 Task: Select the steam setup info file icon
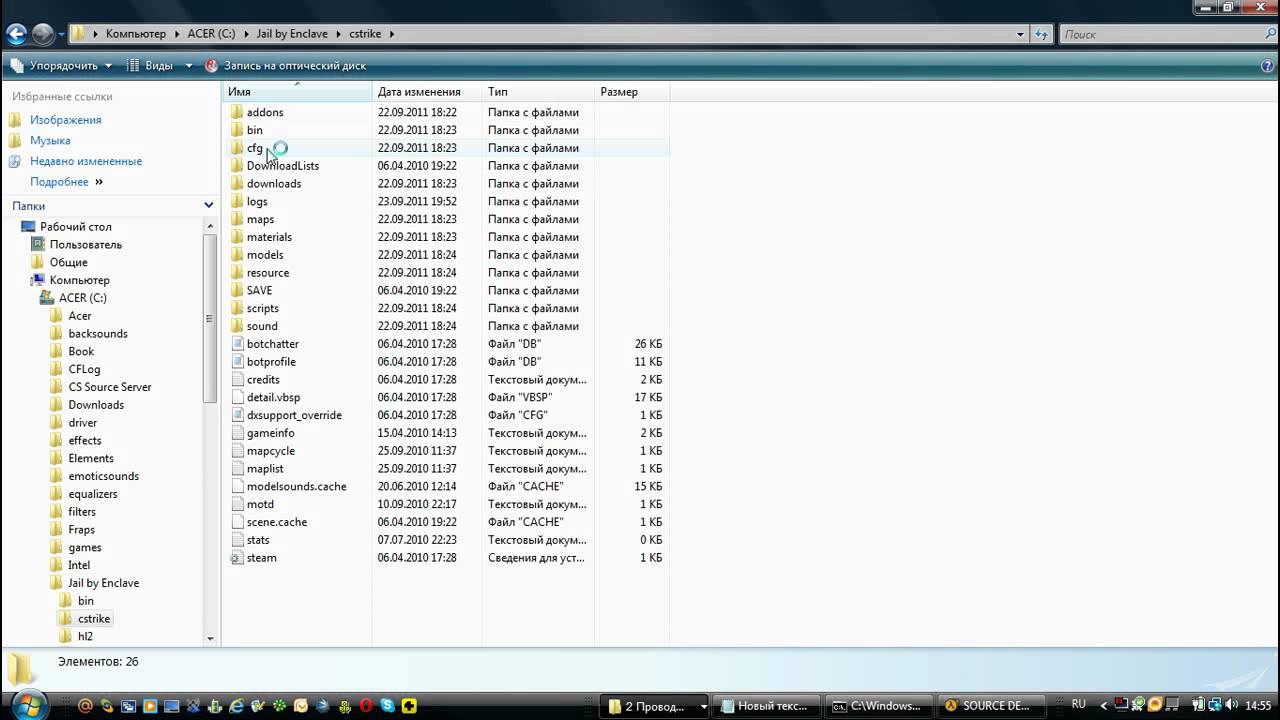point(237,558)
